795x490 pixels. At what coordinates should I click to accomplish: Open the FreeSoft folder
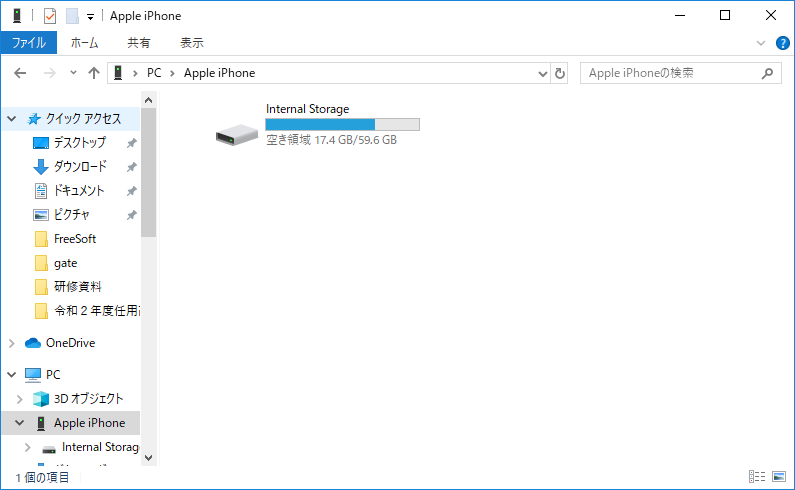tap(75, 239)
